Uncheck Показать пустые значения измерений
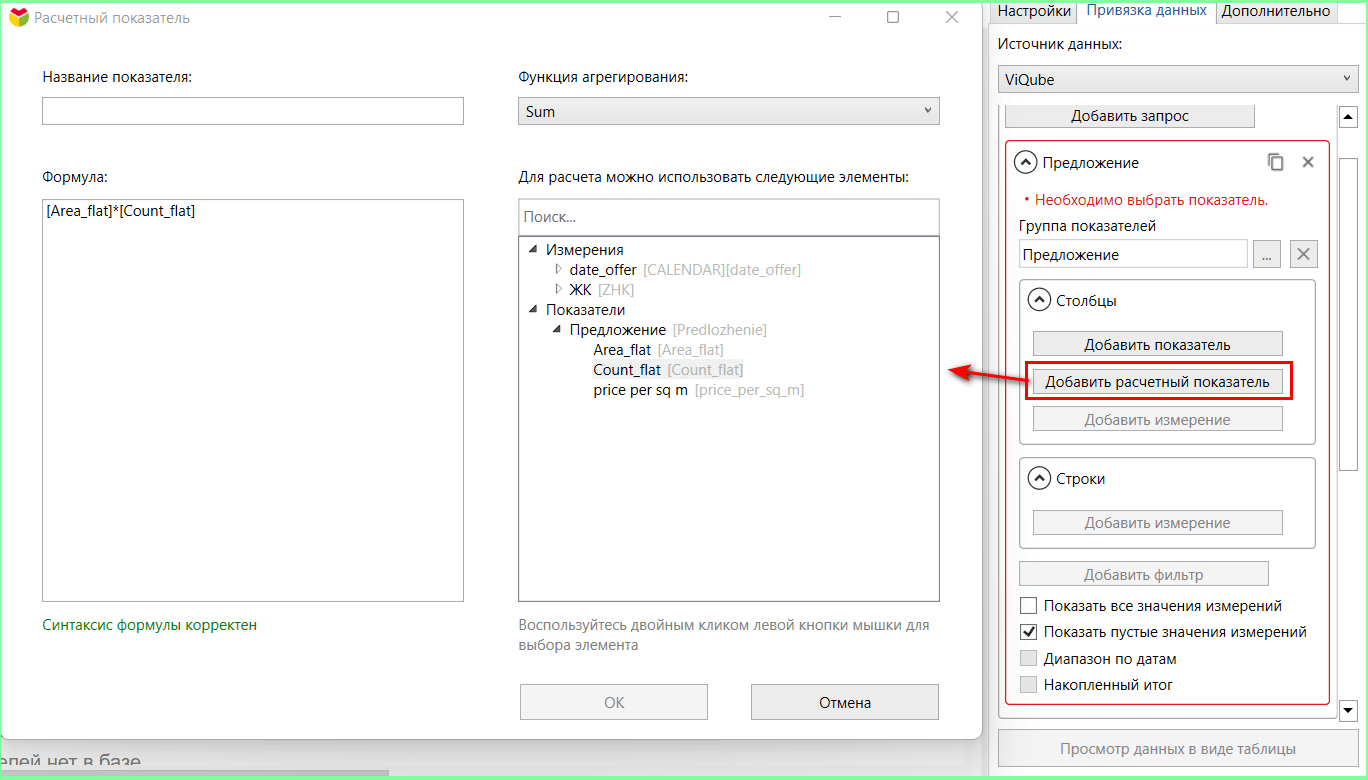 pyautogui.click(x=1028, y=632)
